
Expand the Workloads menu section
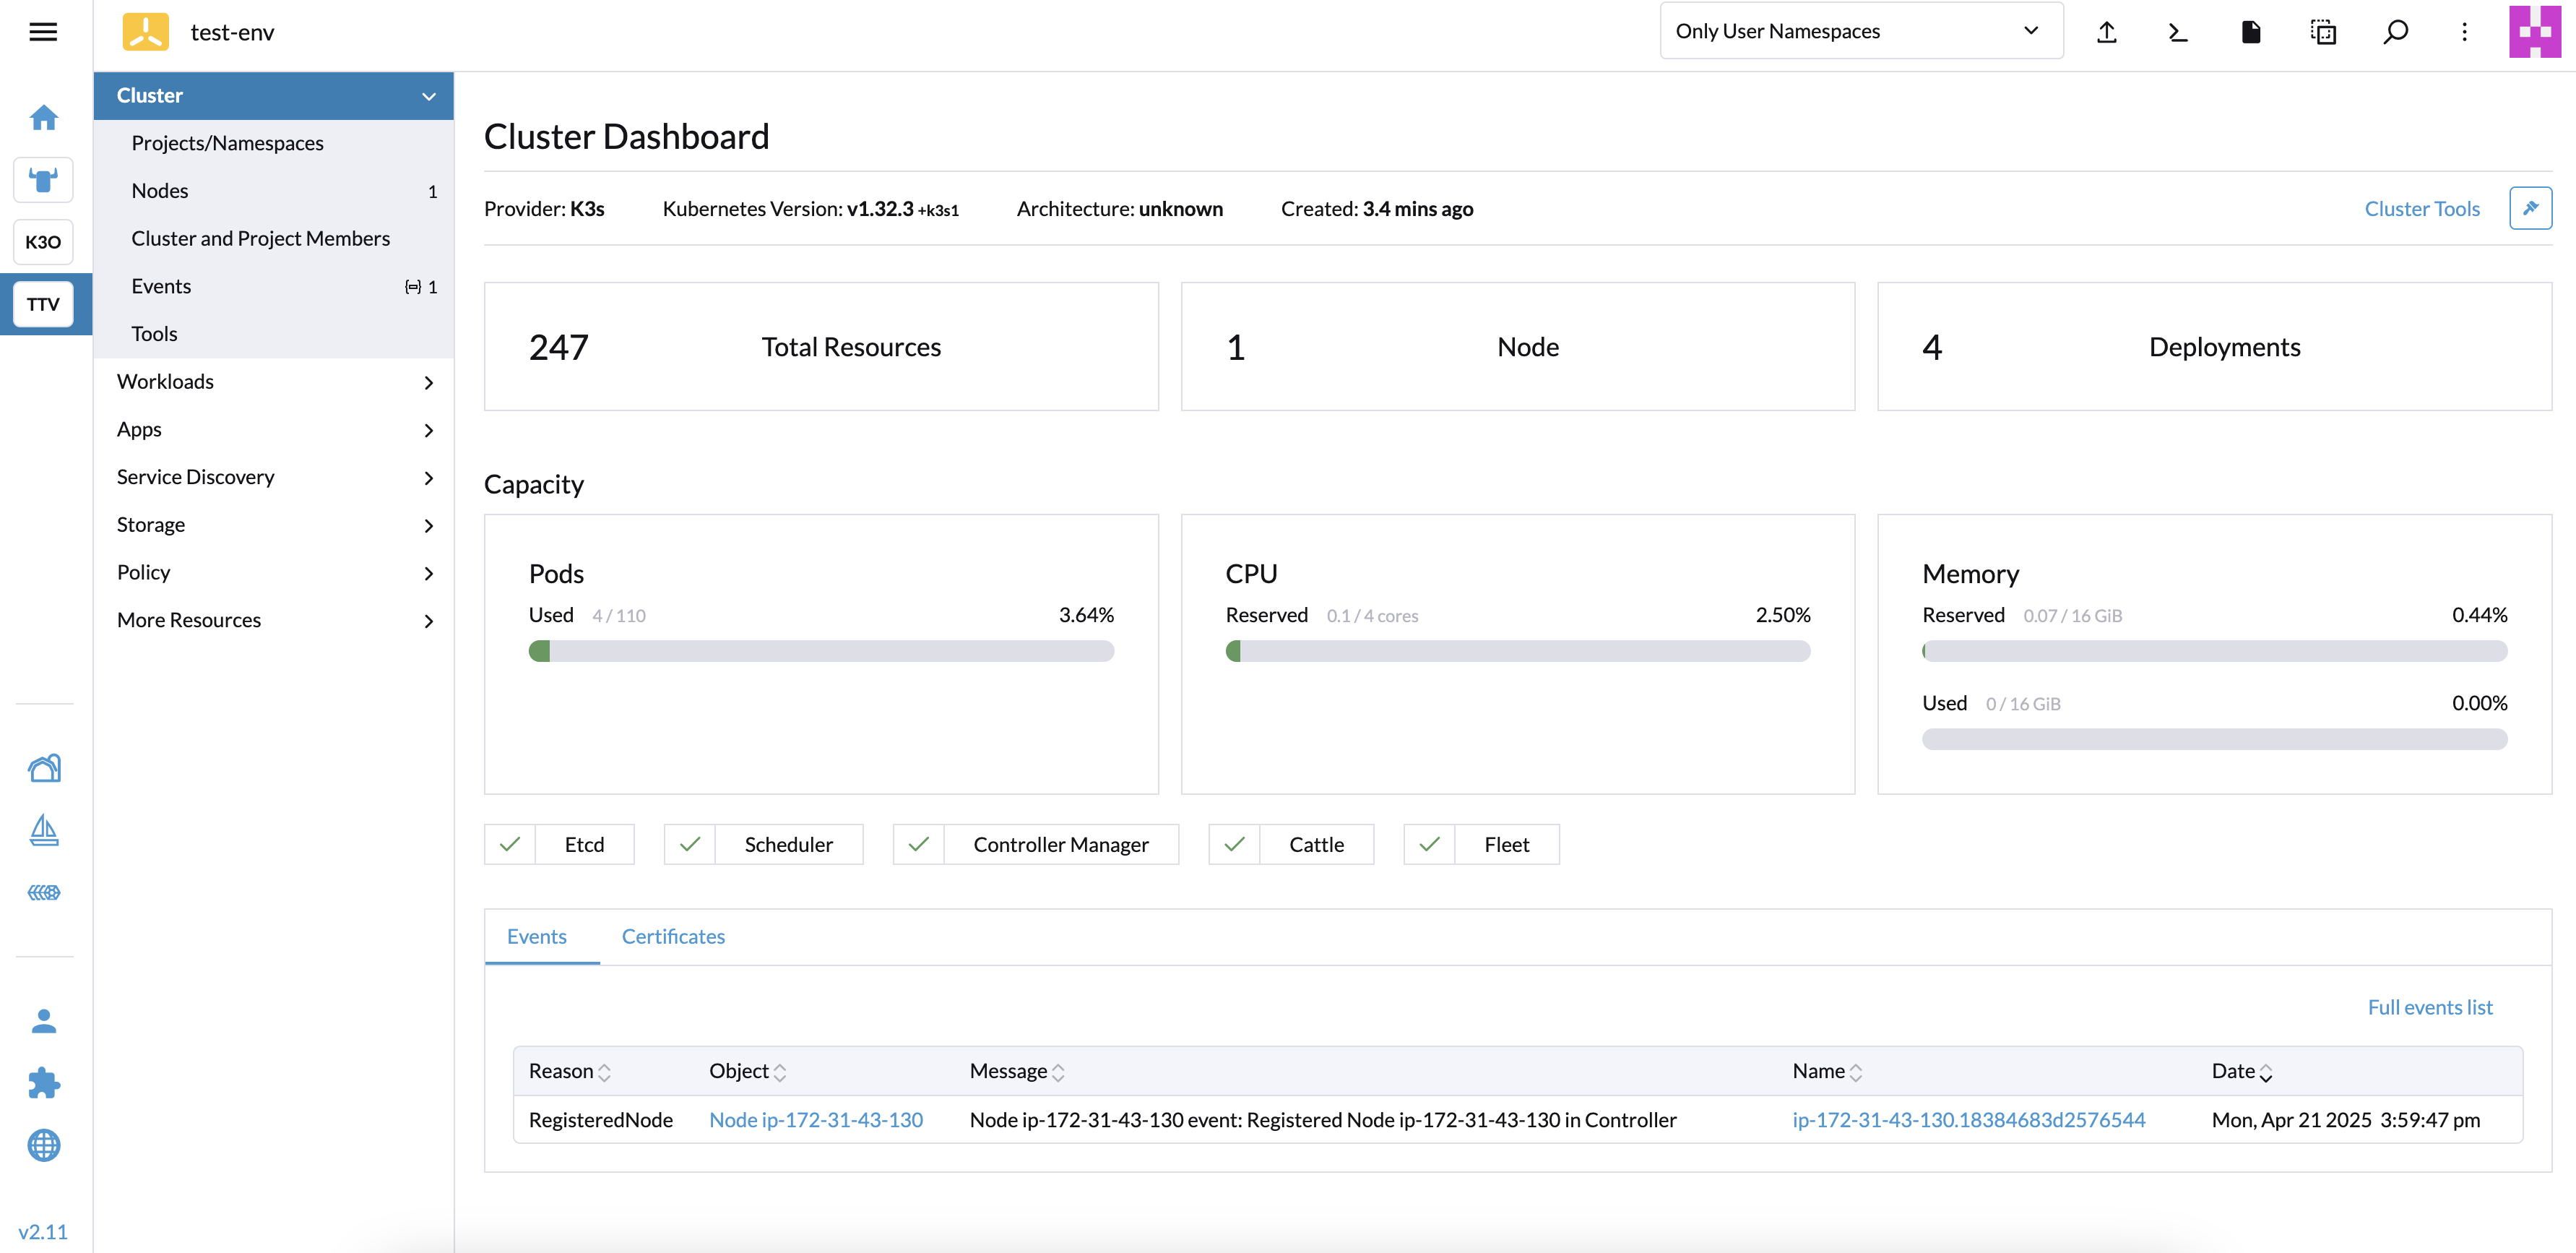click(x=273, y=382)
